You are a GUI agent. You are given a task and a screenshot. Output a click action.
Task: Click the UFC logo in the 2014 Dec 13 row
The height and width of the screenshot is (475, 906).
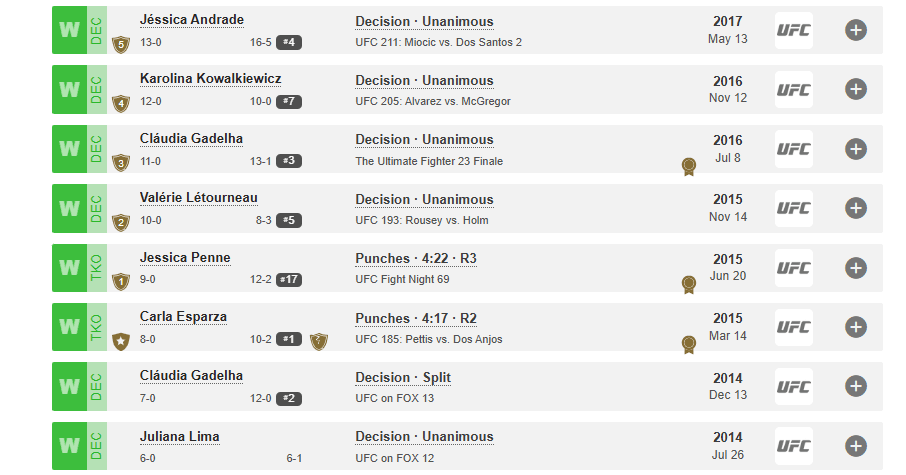pyautogui.click(x=793, y=387)
